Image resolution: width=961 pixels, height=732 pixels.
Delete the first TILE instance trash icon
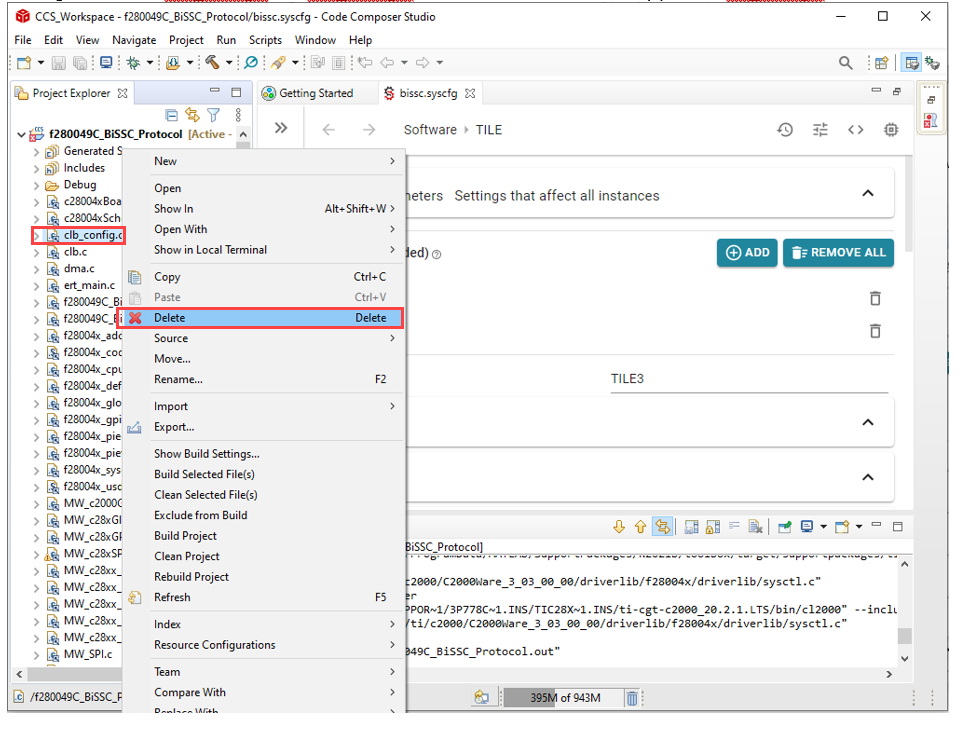[875, 298]
